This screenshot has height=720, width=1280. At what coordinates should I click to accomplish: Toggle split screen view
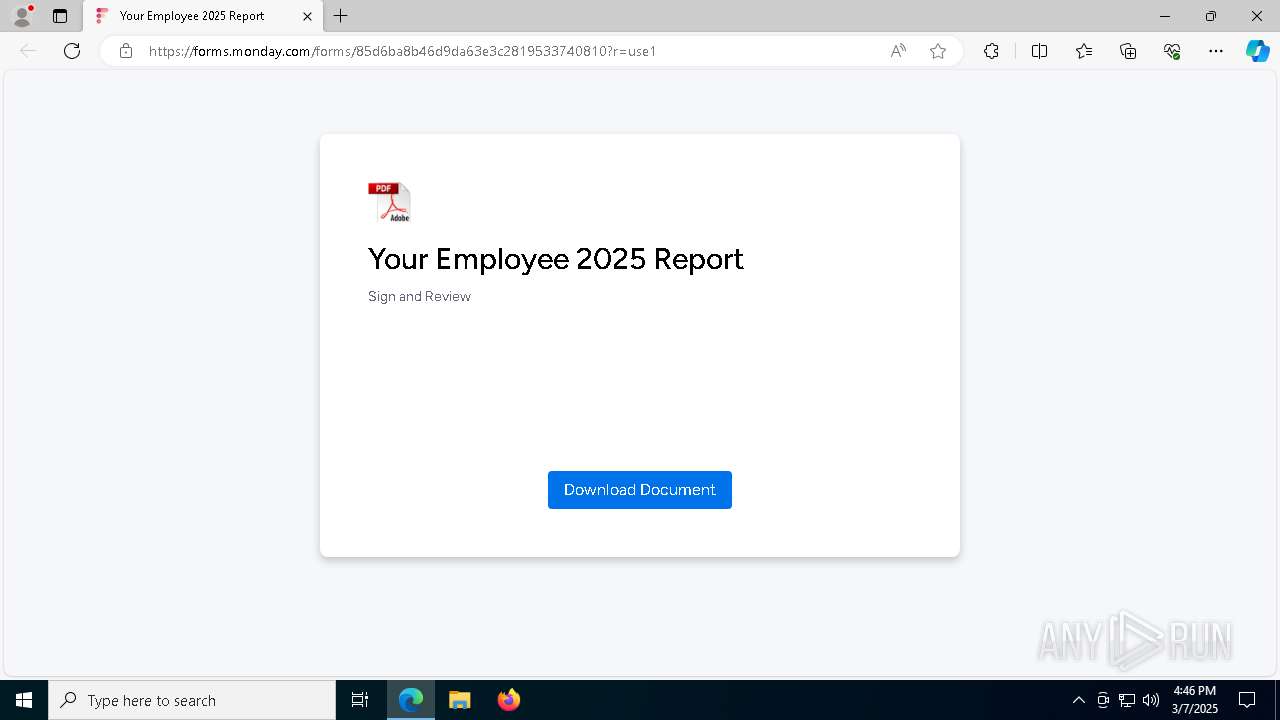1039,51
